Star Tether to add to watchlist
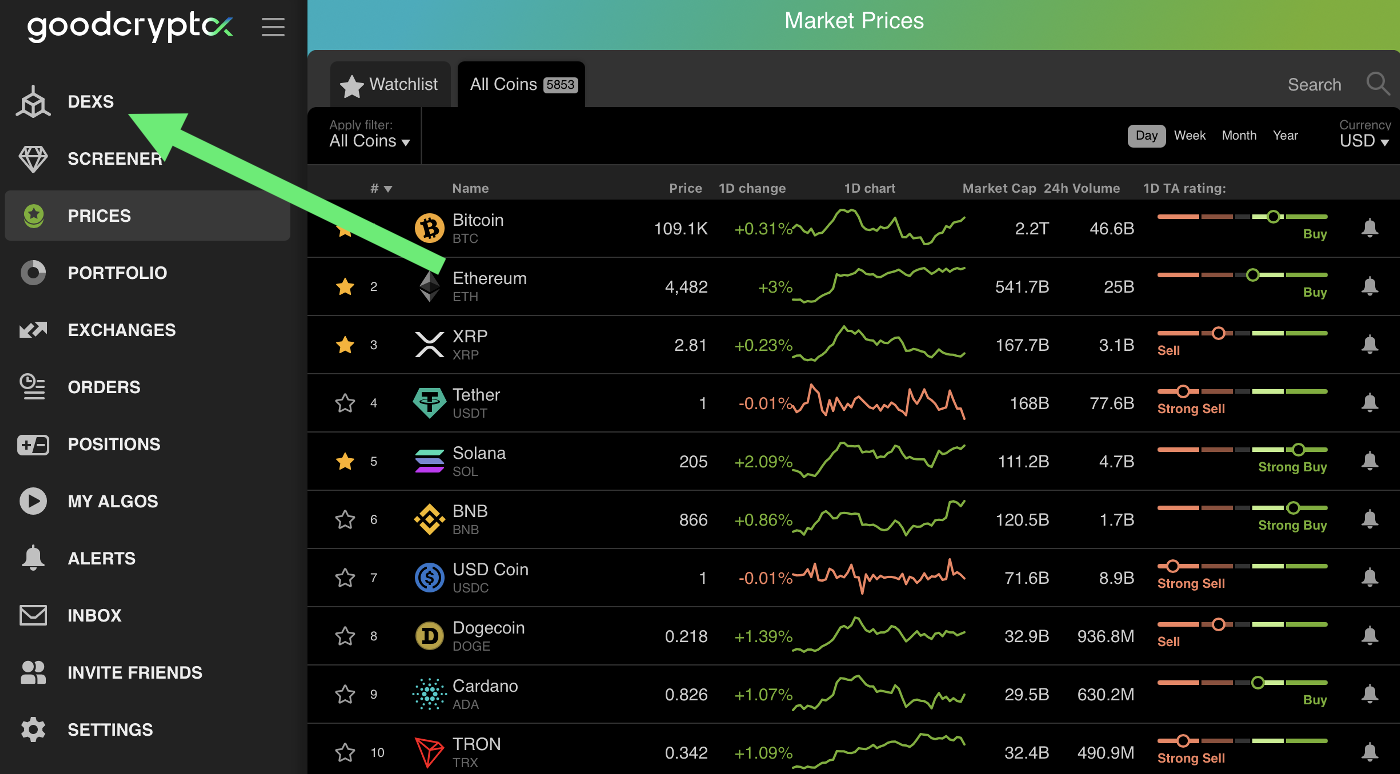Viewport: 1400px width, 774px height. (x=345, y=403)
